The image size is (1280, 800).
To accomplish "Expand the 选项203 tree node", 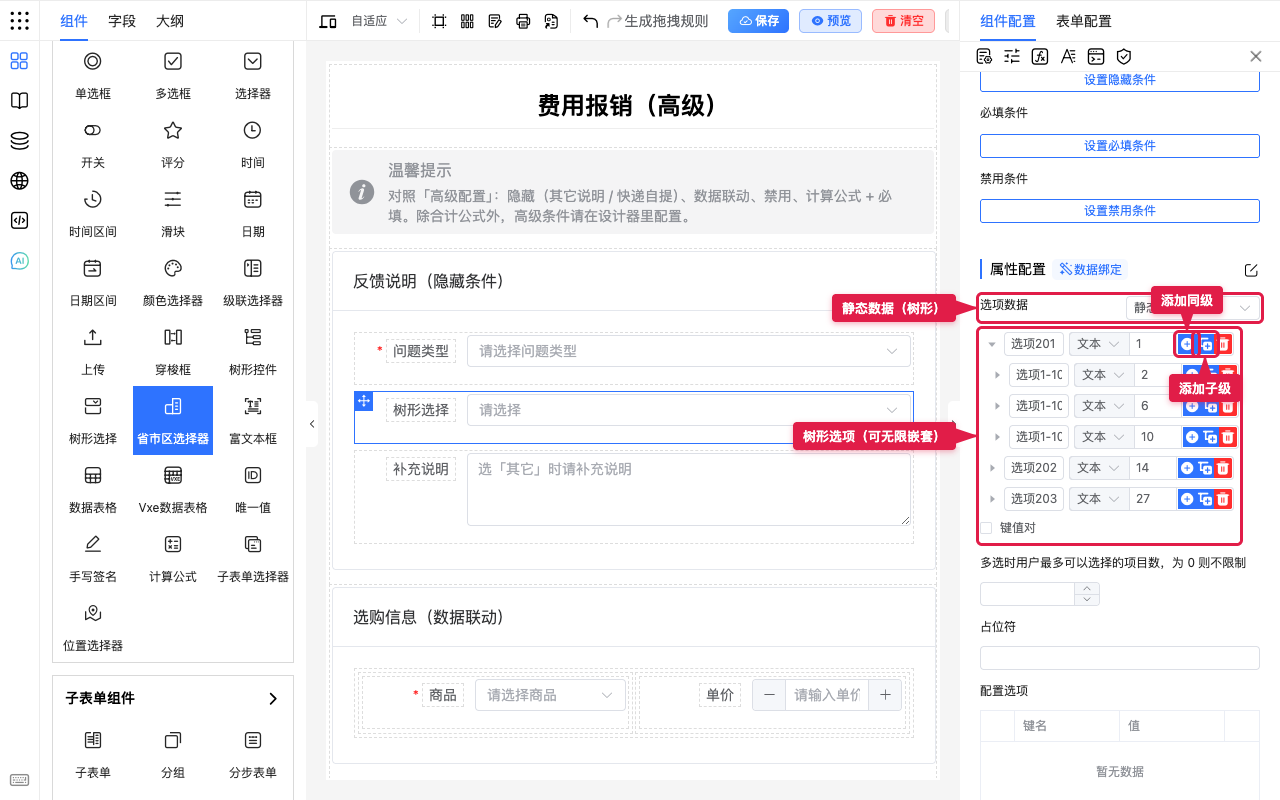I will coord(991,499).
